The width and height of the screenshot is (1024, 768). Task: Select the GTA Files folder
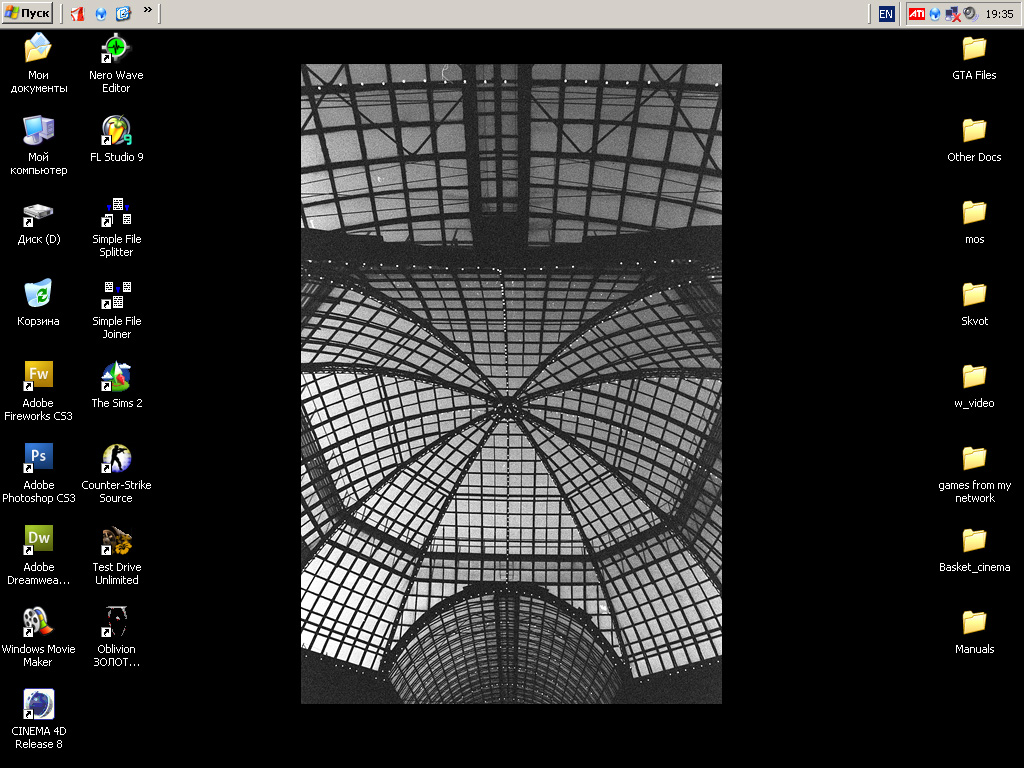[974, 58]
